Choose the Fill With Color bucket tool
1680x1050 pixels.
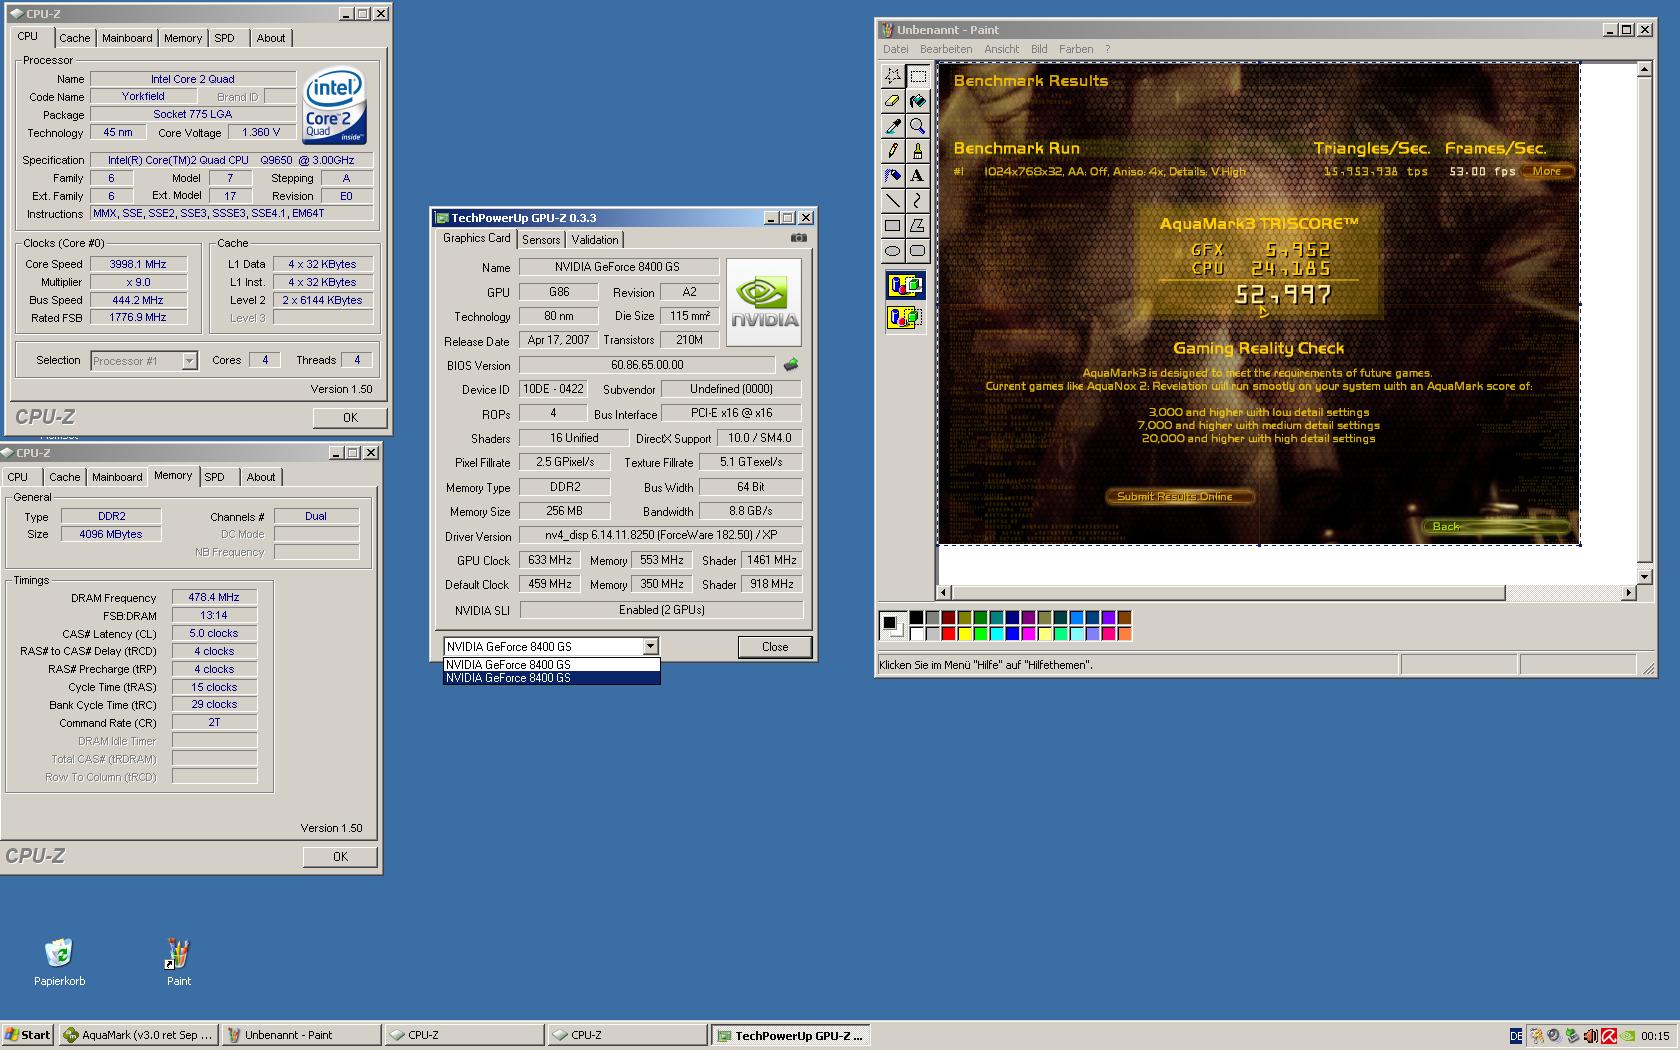click(x=918, y=101)
